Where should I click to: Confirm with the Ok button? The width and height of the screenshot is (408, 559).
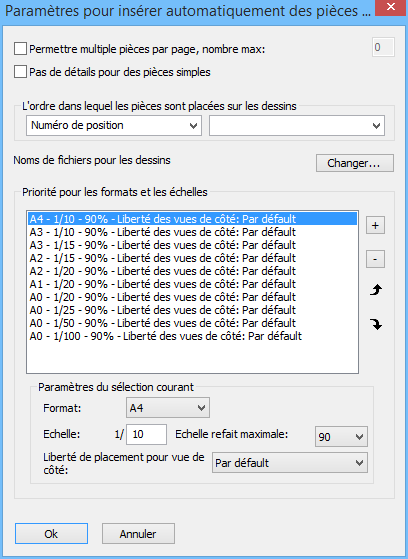click(51, 534)
